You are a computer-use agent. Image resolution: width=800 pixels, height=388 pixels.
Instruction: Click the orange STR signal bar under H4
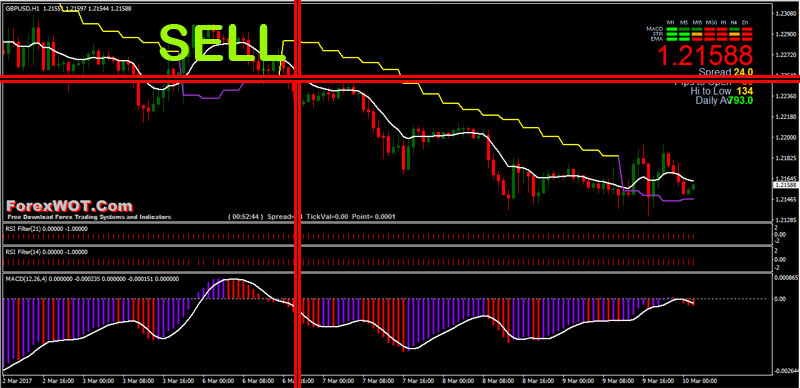pyautogui.click(x=734, y=34)
